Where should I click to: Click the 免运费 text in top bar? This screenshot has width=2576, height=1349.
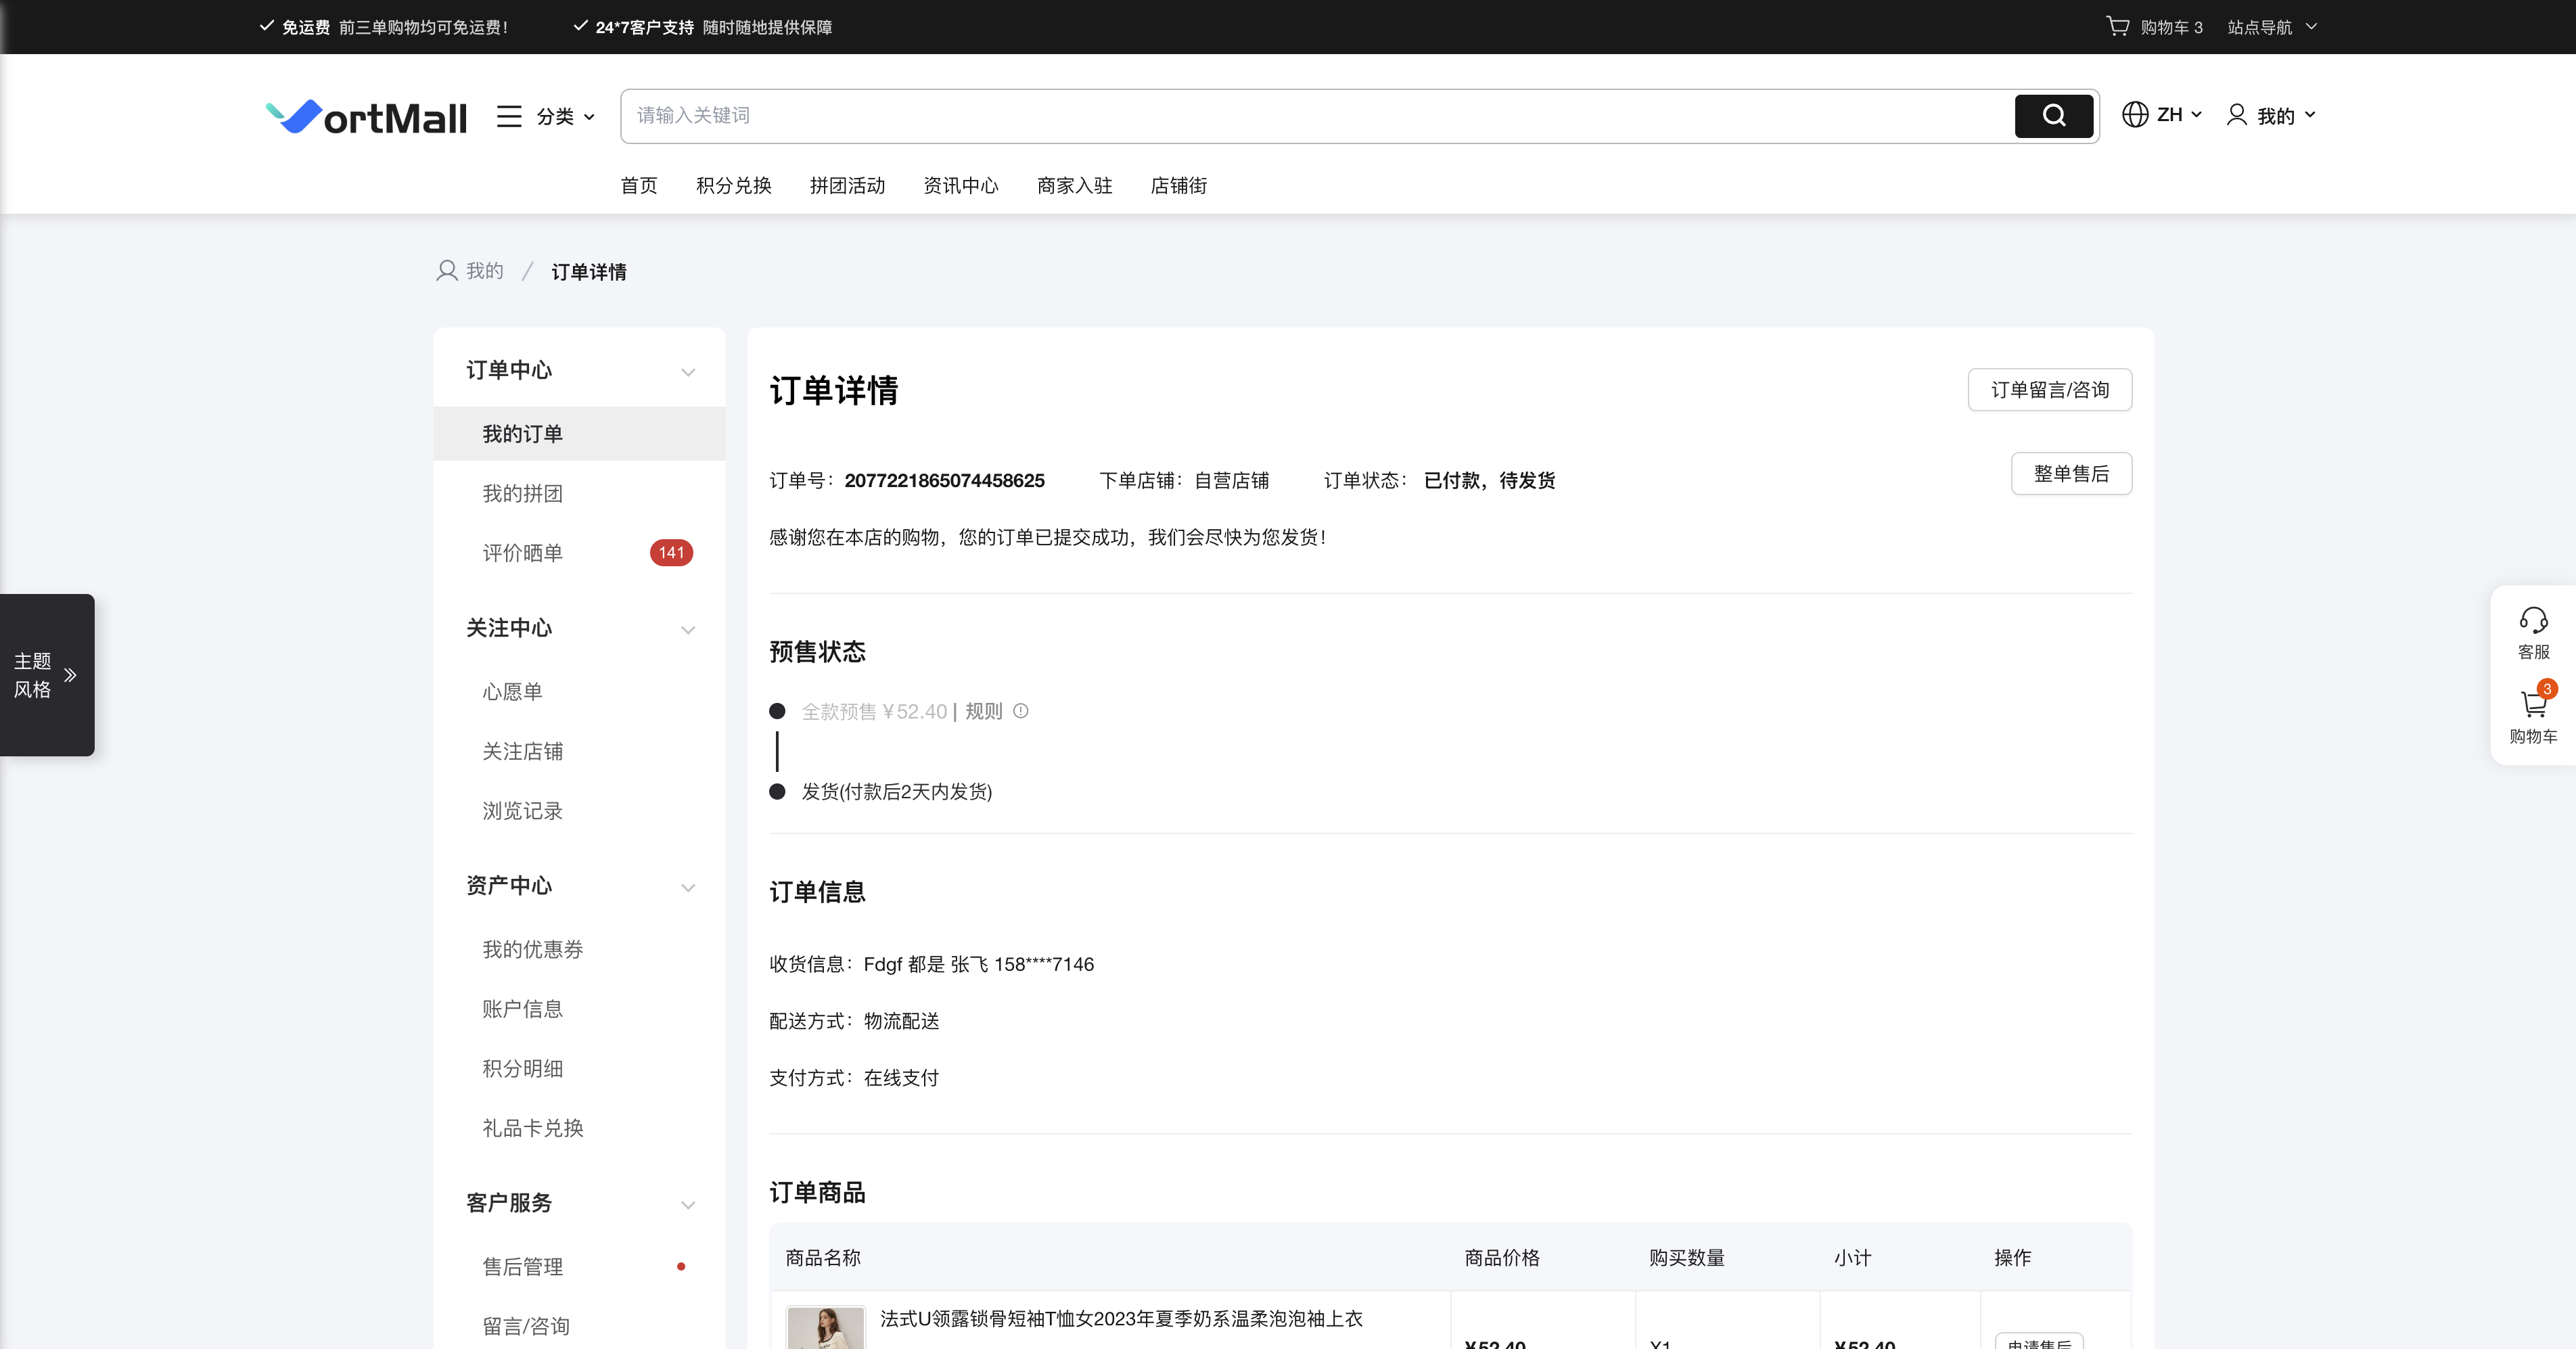[x=306, y=27]
